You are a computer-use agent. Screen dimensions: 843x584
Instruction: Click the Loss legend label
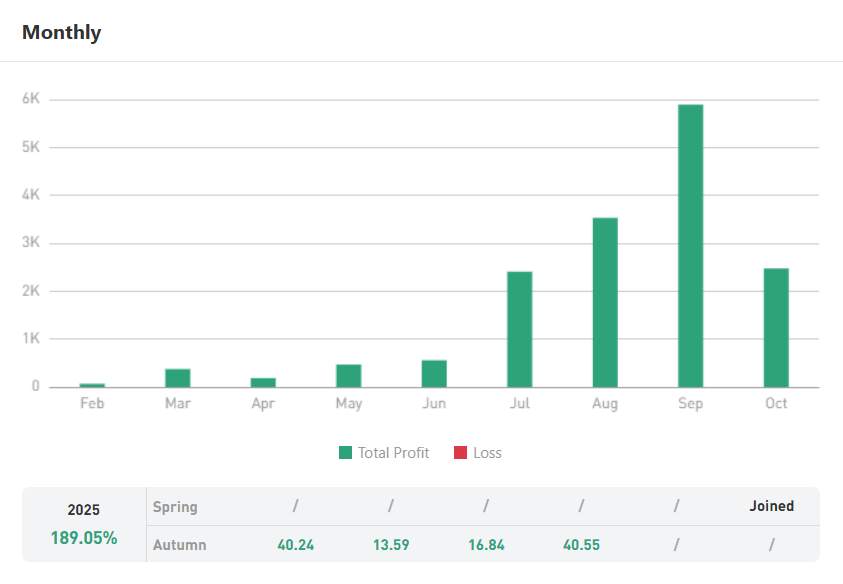487,453
